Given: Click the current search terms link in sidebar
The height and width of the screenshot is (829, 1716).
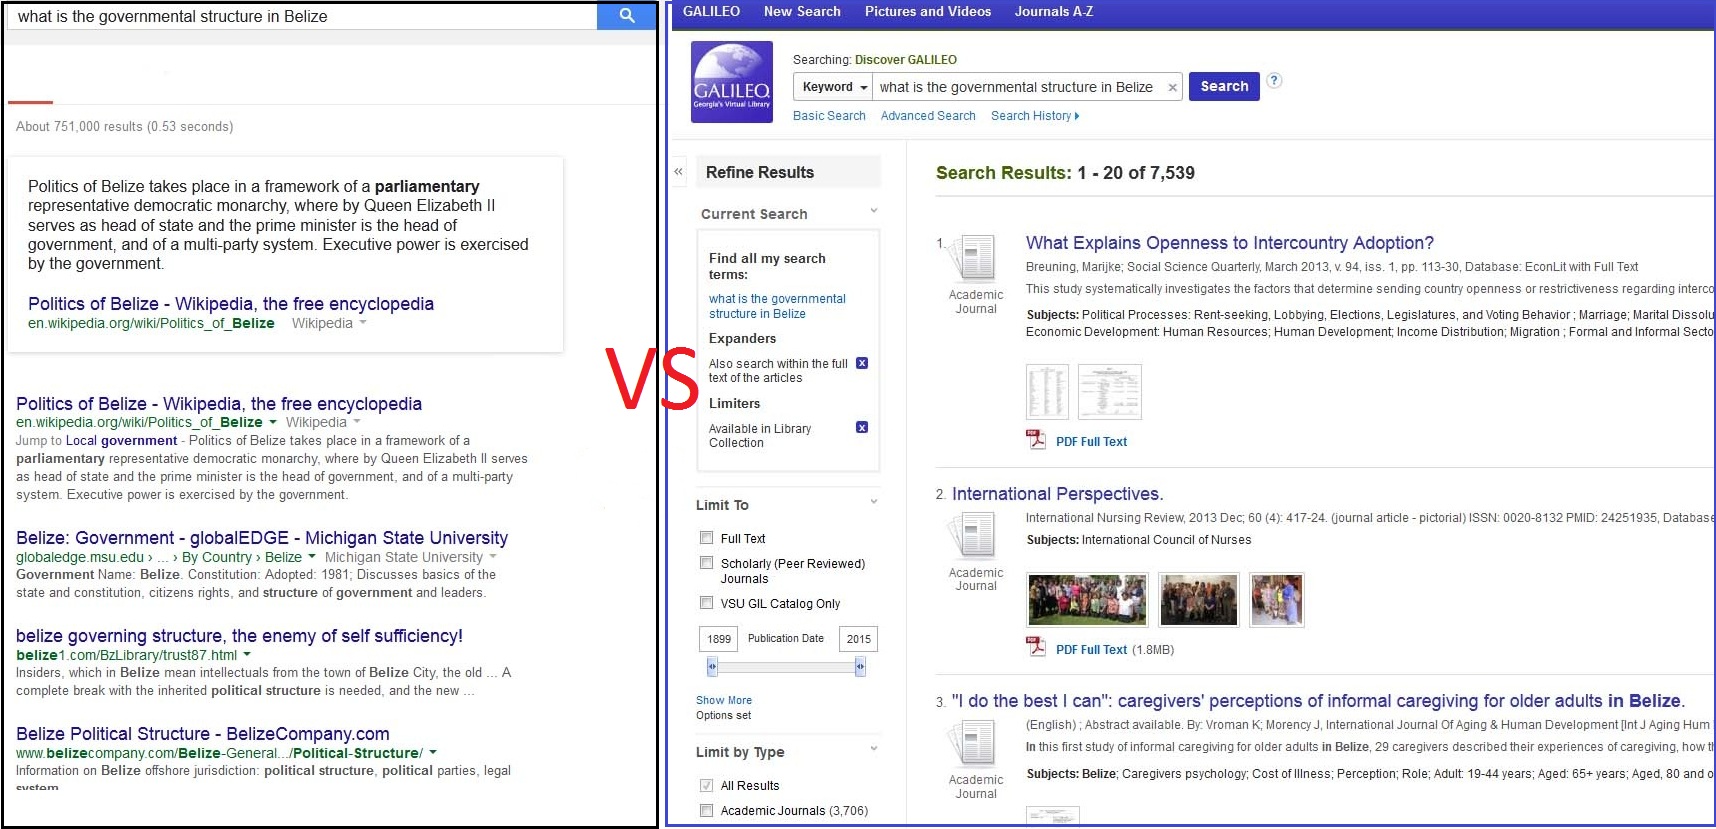Looking at the screenshot, I should point(777,306).
